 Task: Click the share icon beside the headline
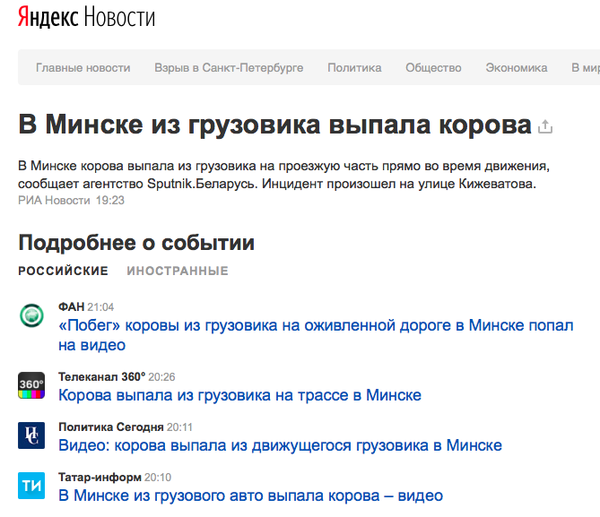click(x=545, y=127)
